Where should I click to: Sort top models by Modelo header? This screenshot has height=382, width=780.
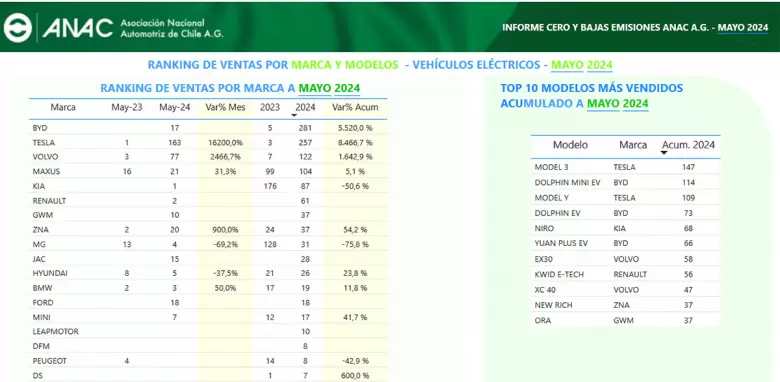pyautogui.click(x=571, y=145)
